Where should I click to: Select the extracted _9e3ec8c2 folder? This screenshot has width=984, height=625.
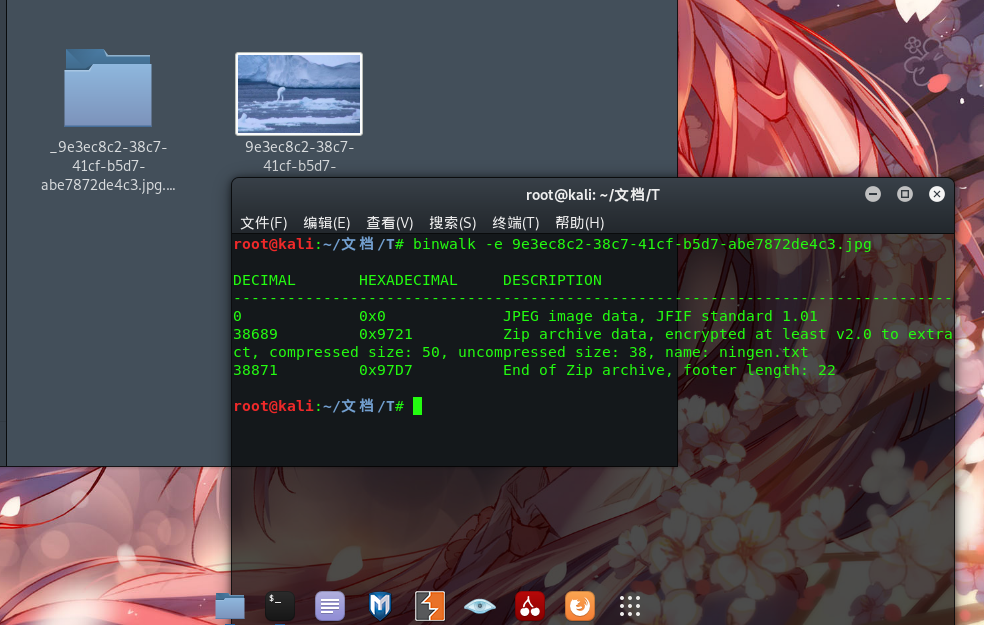click(108, 88)
